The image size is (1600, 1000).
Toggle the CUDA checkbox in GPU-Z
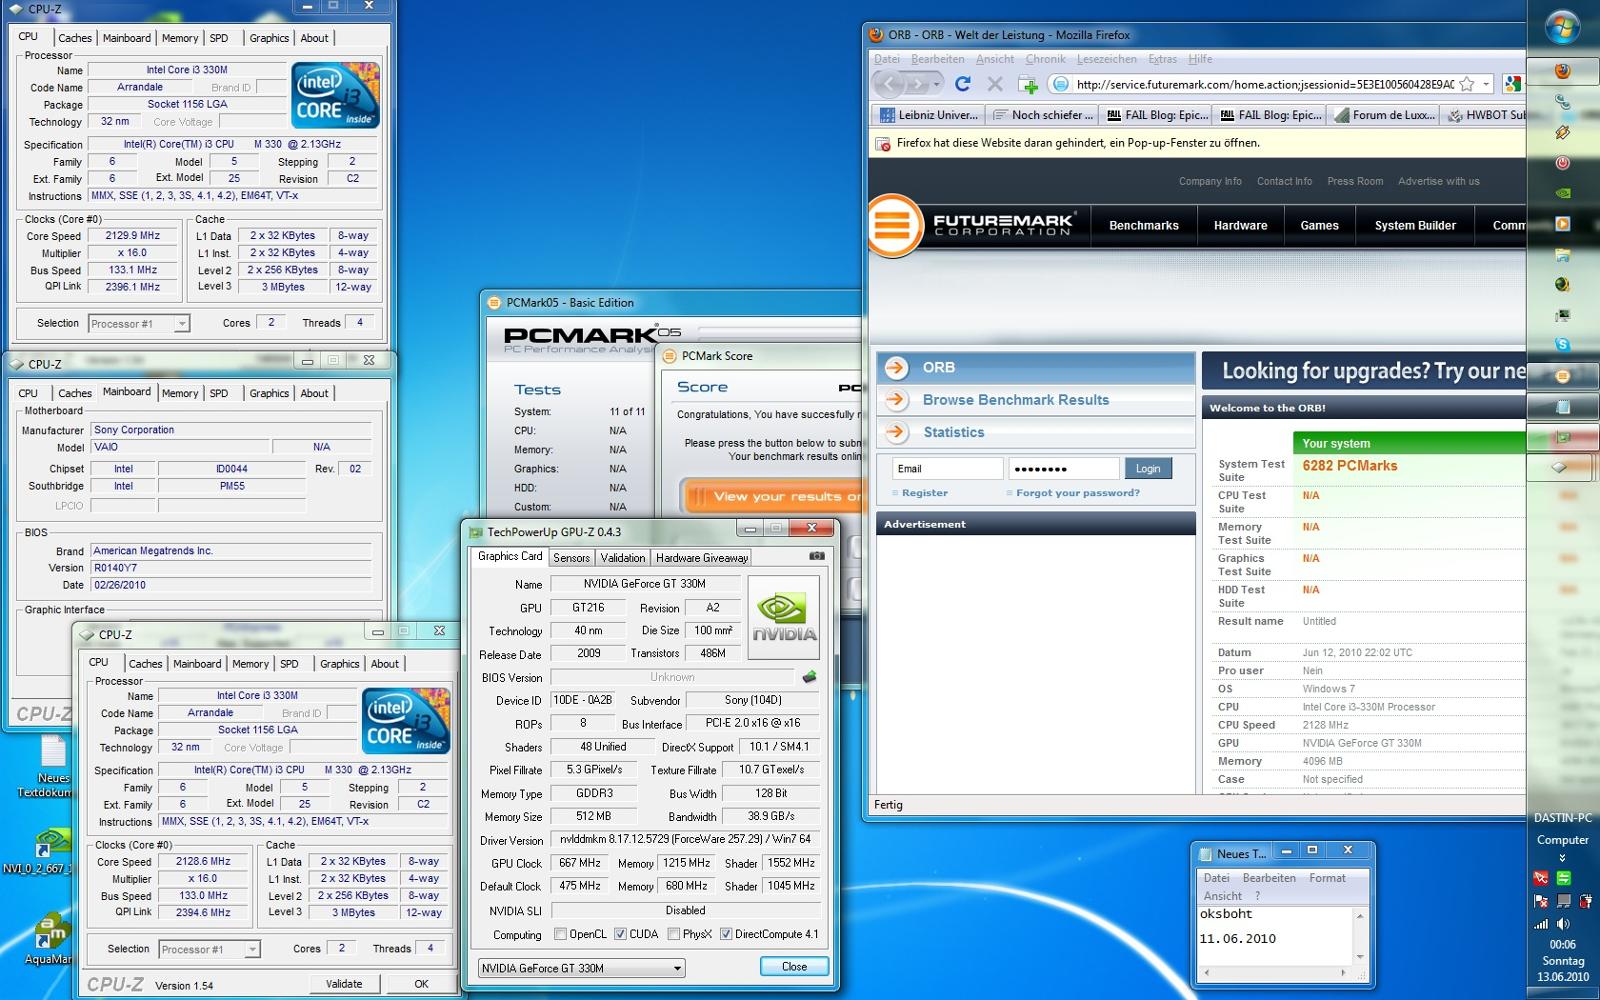(620, 934)
